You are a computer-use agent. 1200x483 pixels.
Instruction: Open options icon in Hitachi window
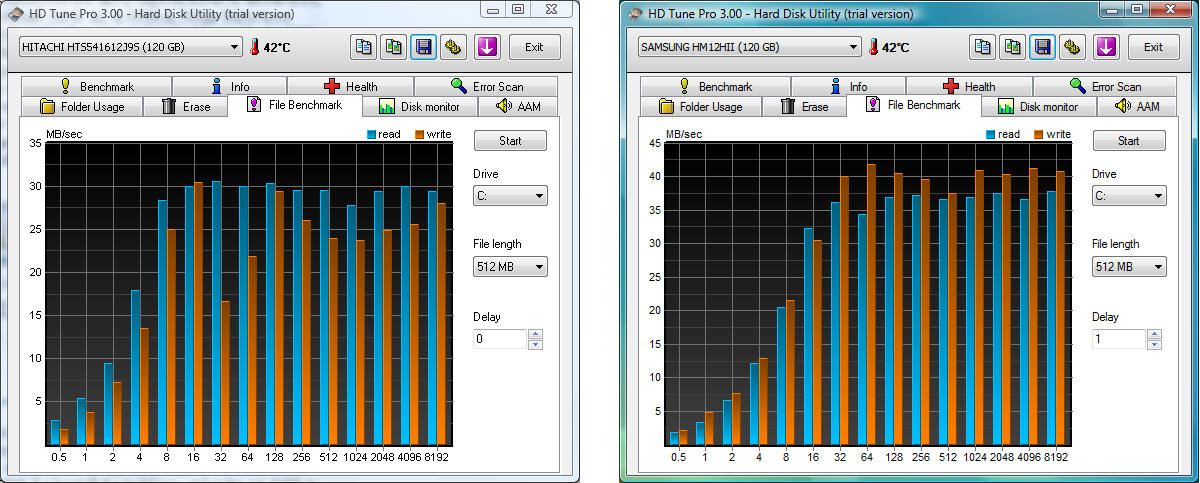(x=453, y=47)
